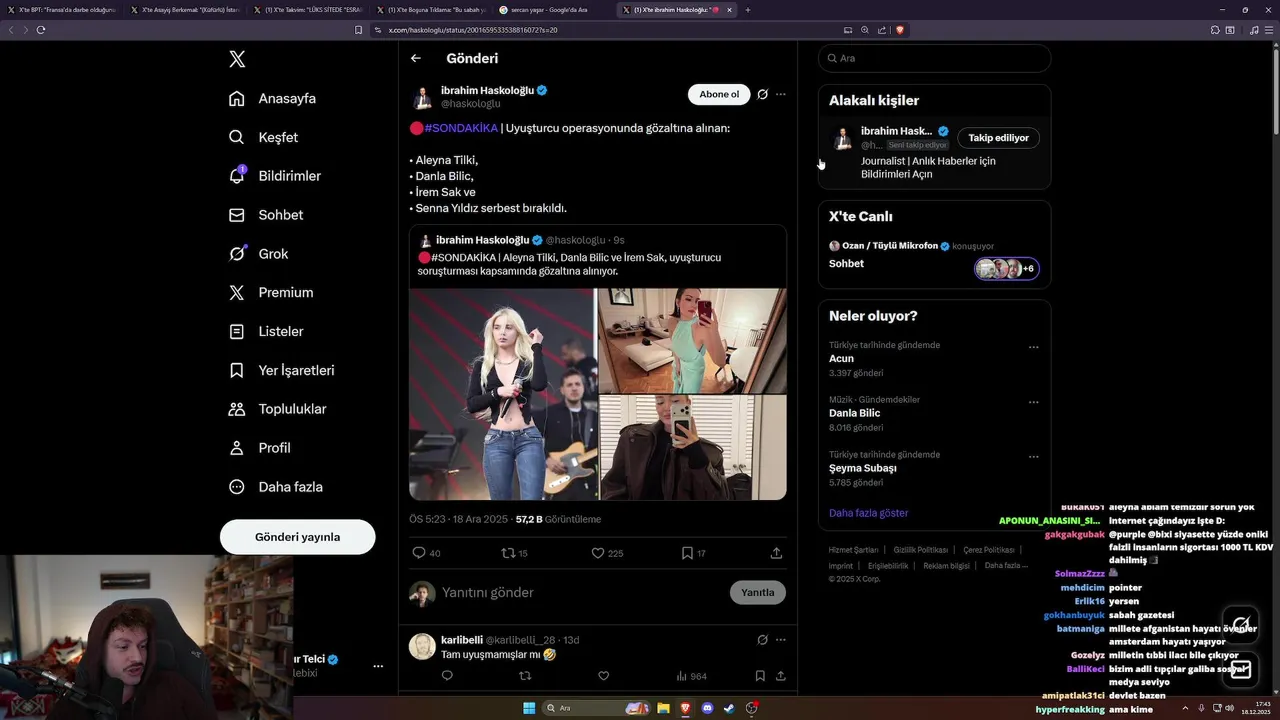Click the Yanıtla button

coord(758,592)
